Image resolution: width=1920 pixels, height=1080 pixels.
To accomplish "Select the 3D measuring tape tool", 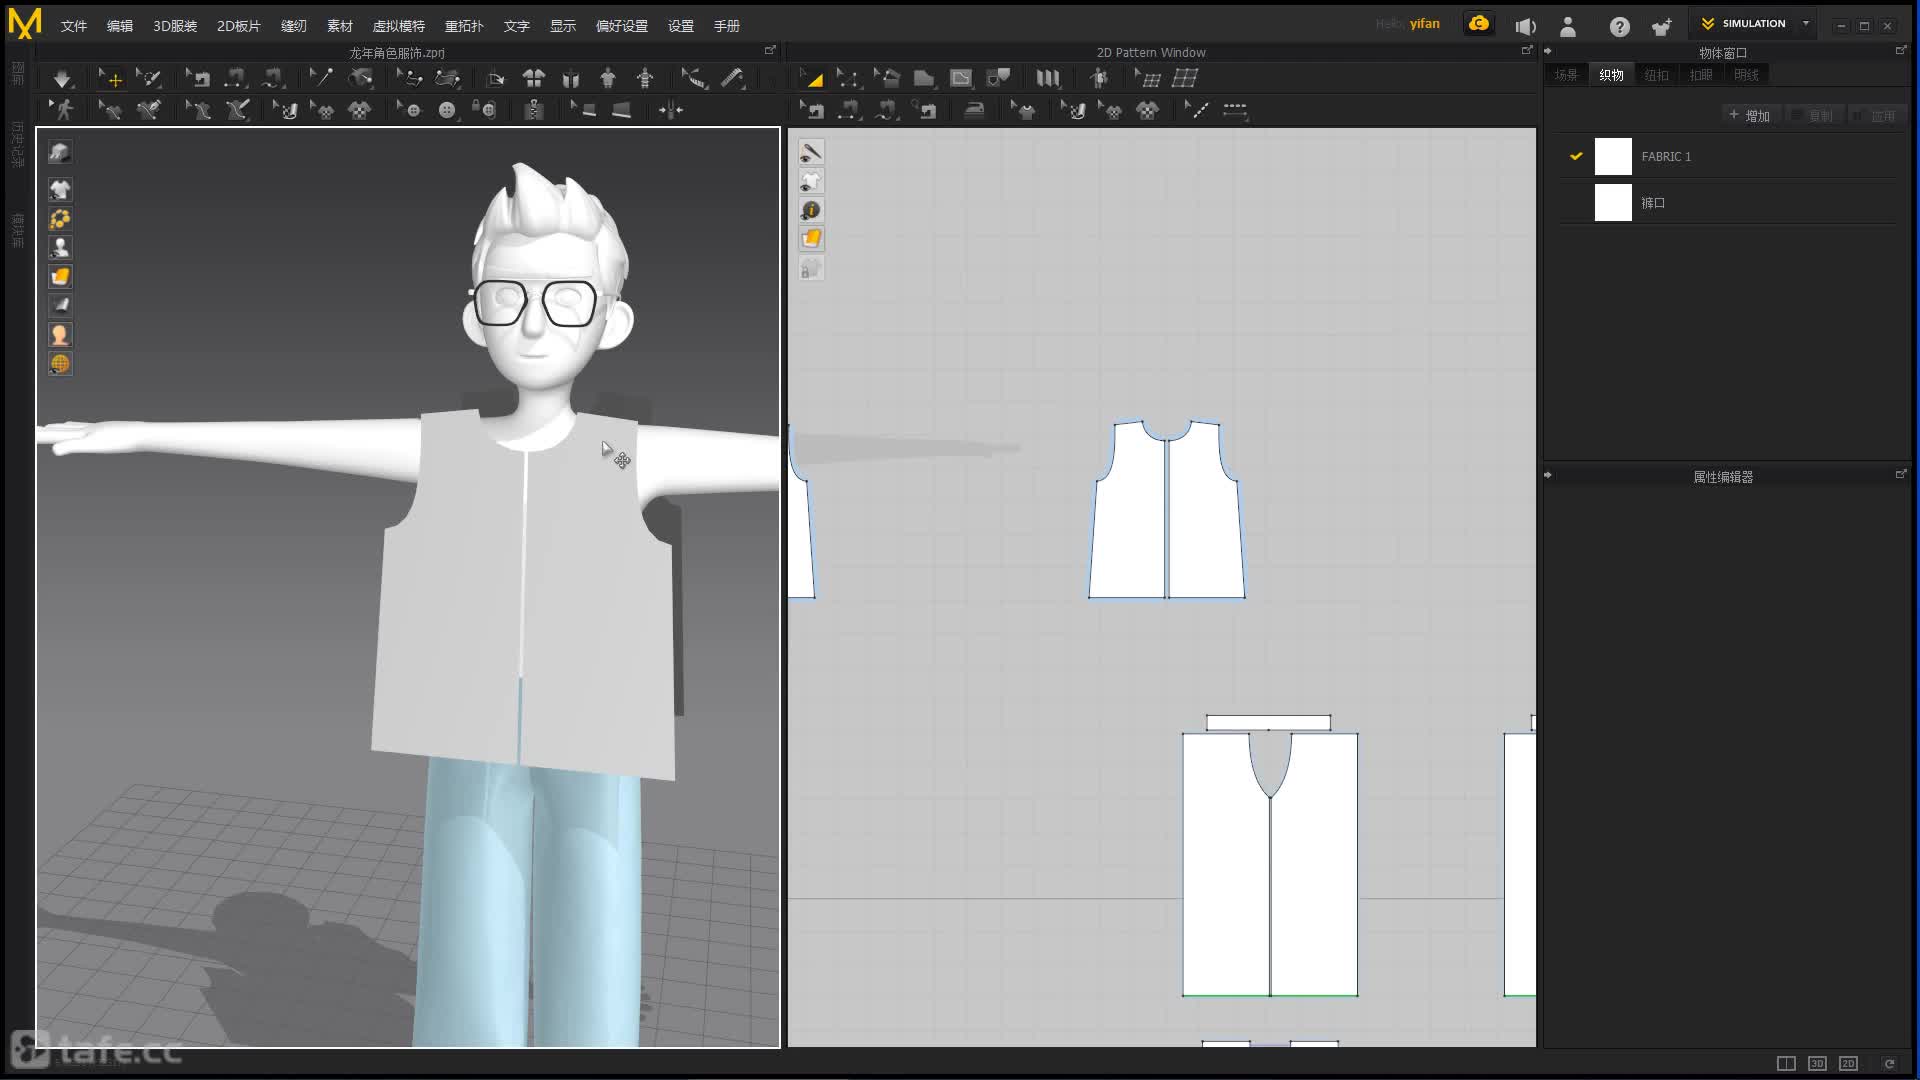I will (733, 78).
